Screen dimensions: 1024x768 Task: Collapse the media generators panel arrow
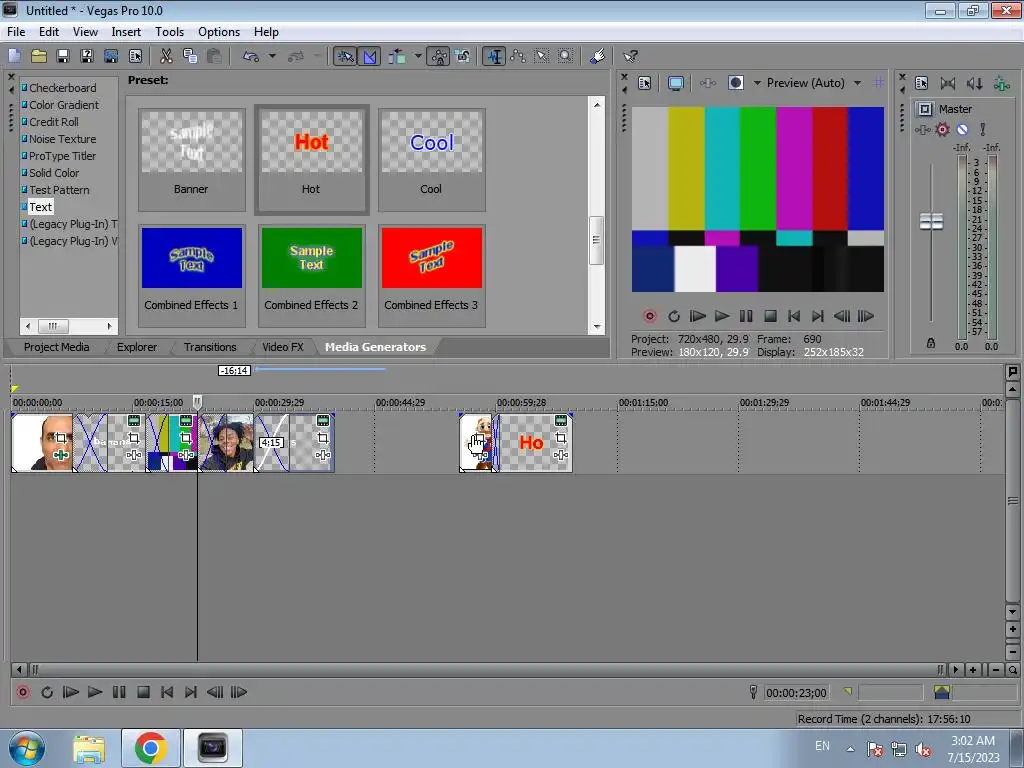point(11,90)
